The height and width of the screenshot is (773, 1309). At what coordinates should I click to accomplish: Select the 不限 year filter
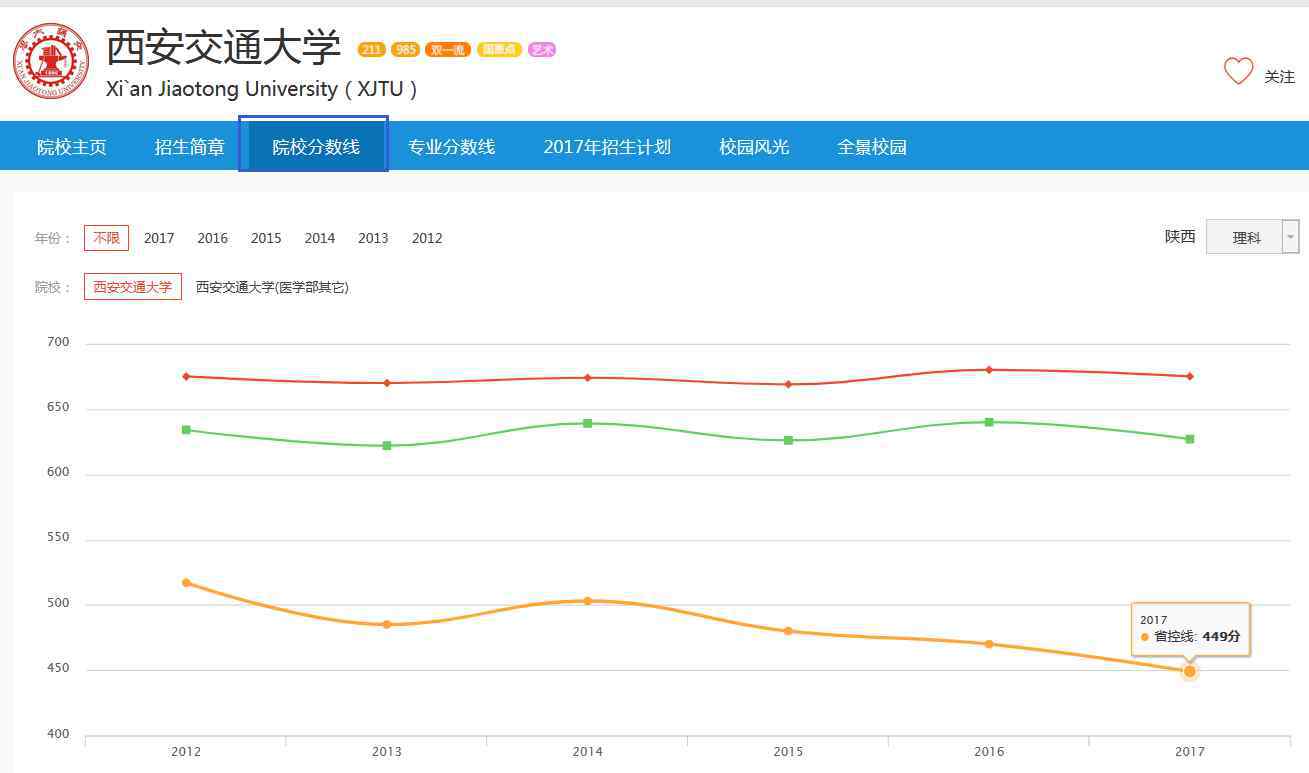coord(106,238)
